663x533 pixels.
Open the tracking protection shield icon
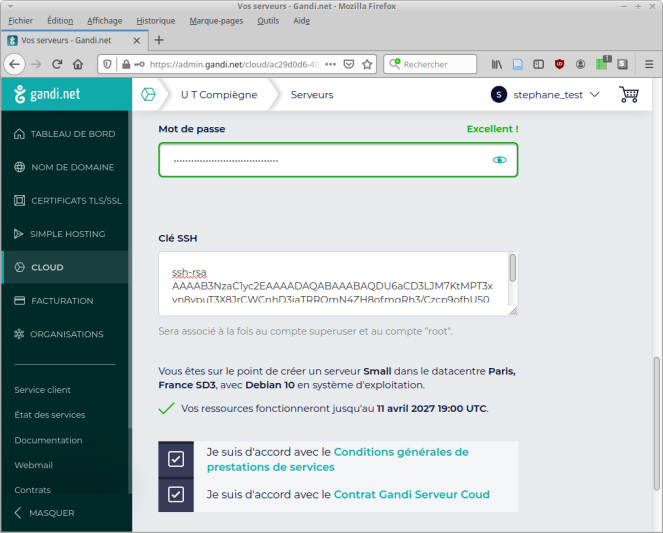[x=107, y=64]
